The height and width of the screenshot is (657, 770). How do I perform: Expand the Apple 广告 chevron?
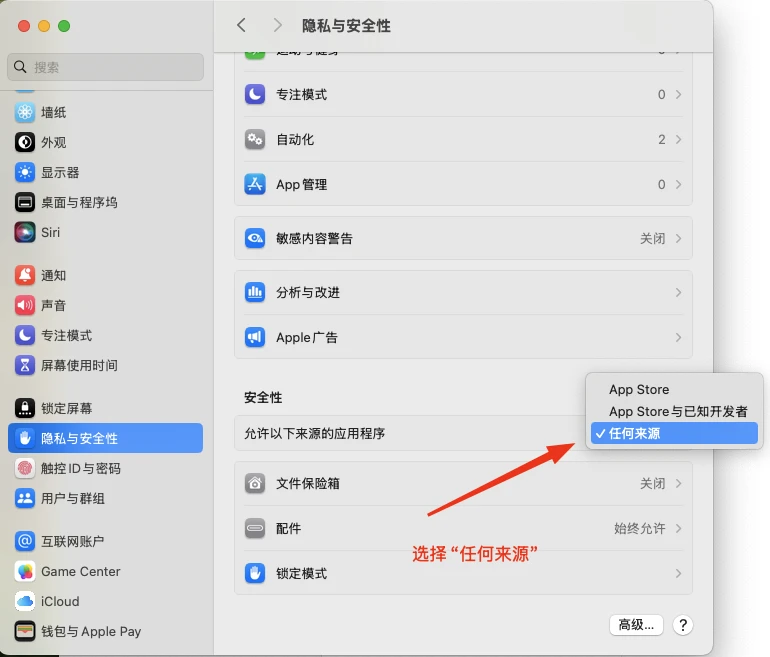point(678,337)
